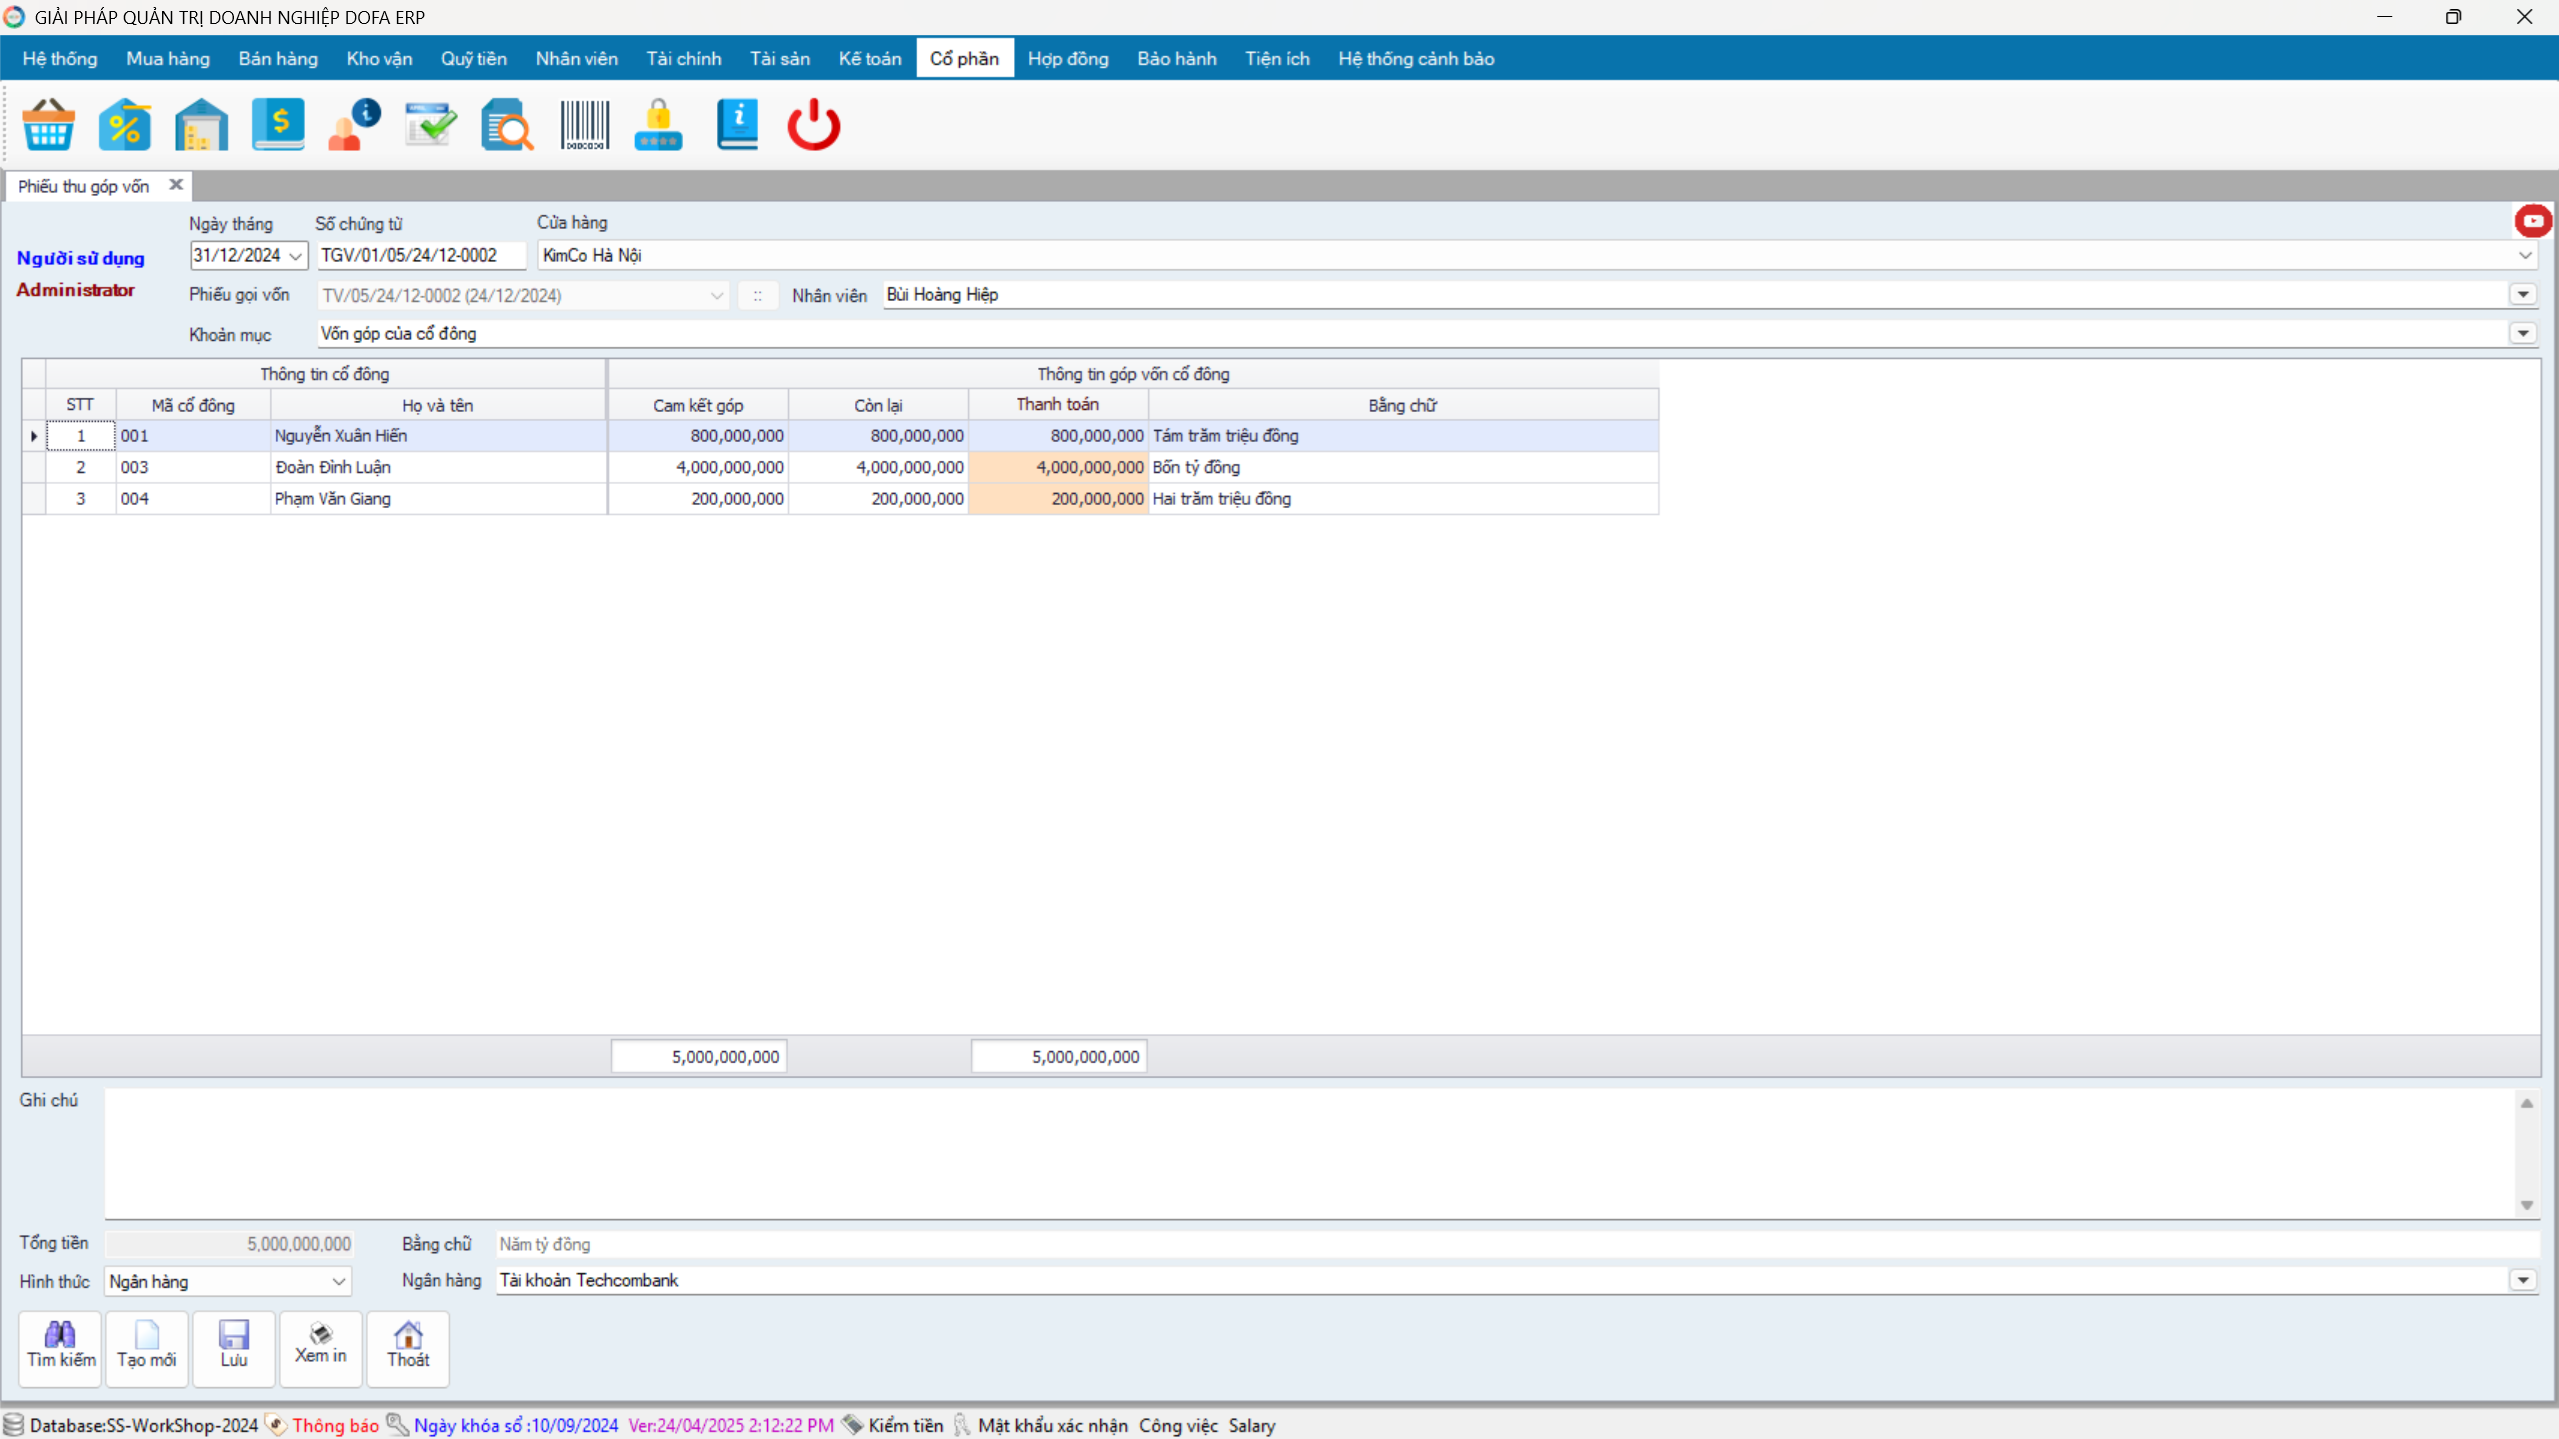
Task: Open the Hệ thống menu
Action: point(60,59)
